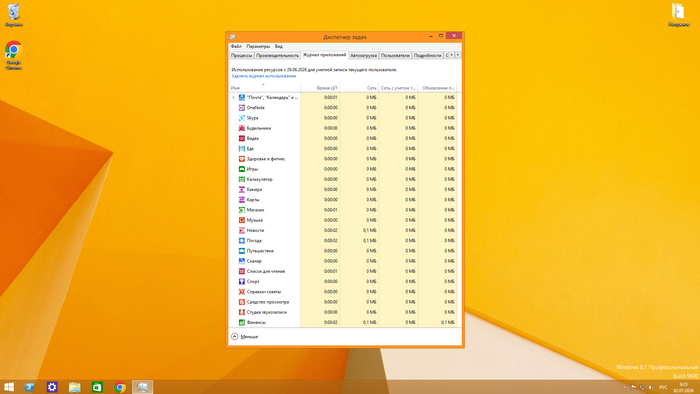Select the Журнал приложений tab
Screen dimensions: 700x394
325,55
